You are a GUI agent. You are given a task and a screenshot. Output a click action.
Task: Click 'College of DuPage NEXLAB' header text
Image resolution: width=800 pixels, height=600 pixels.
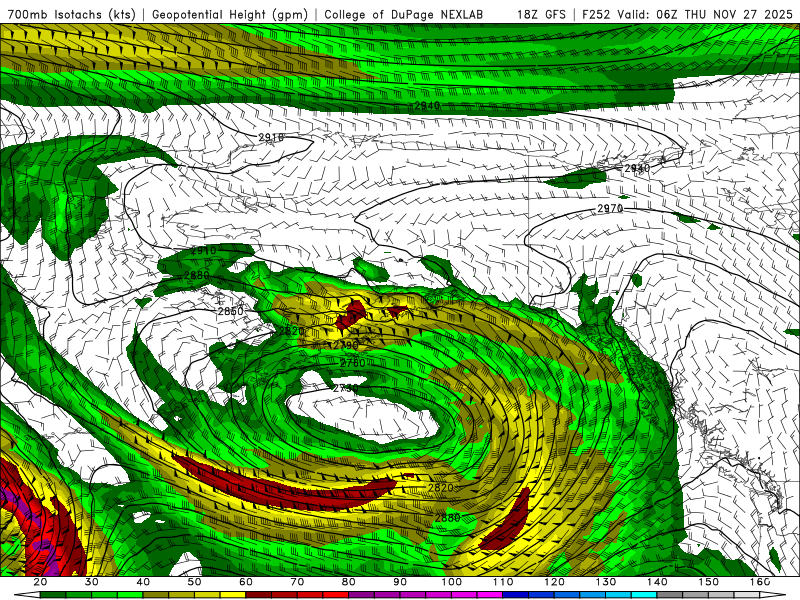tap(404, 14)
